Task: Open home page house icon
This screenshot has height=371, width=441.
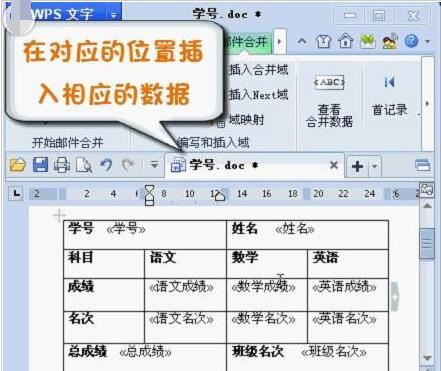Action: pyautogui.click(x=345, y=41)
